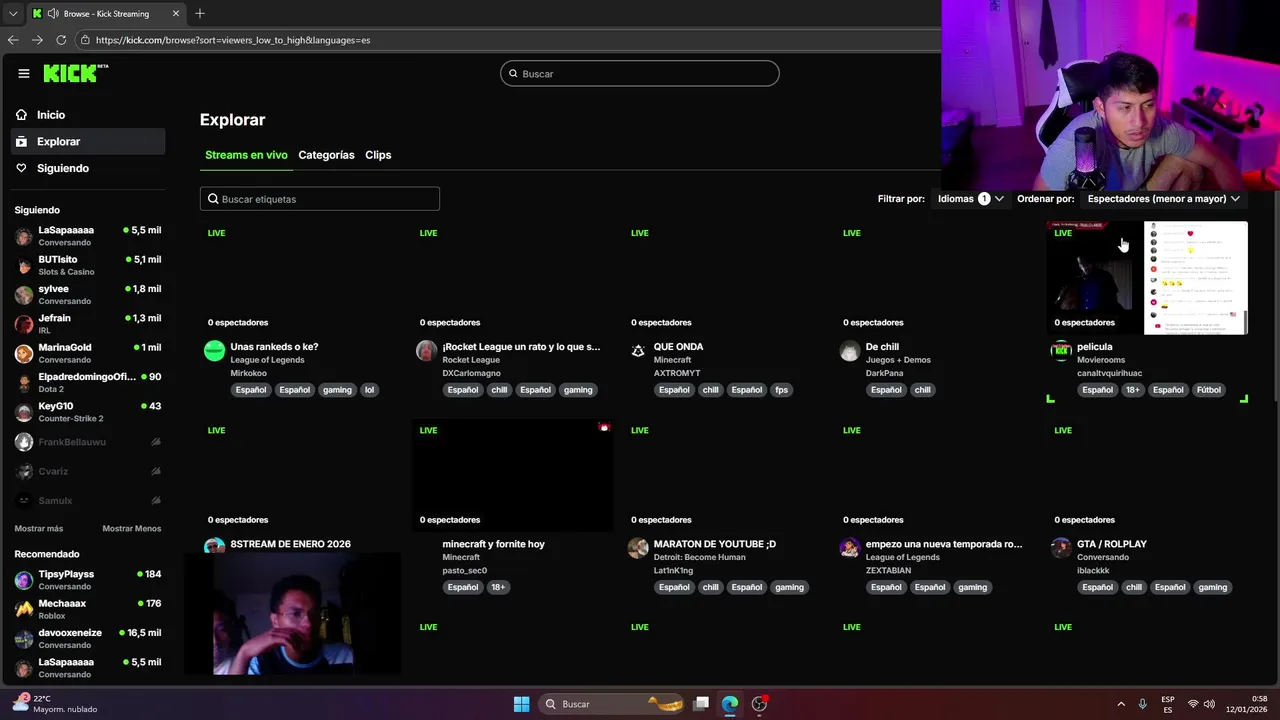Click 18+ tag on pasto_sec0 card
Screen dimensions: 1280x720
click(498, 587)
